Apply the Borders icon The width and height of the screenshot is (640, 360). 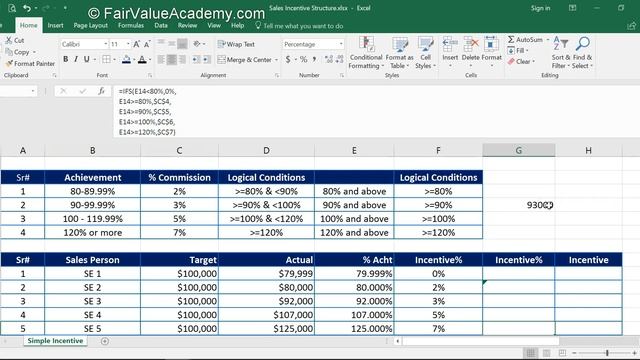106,60
